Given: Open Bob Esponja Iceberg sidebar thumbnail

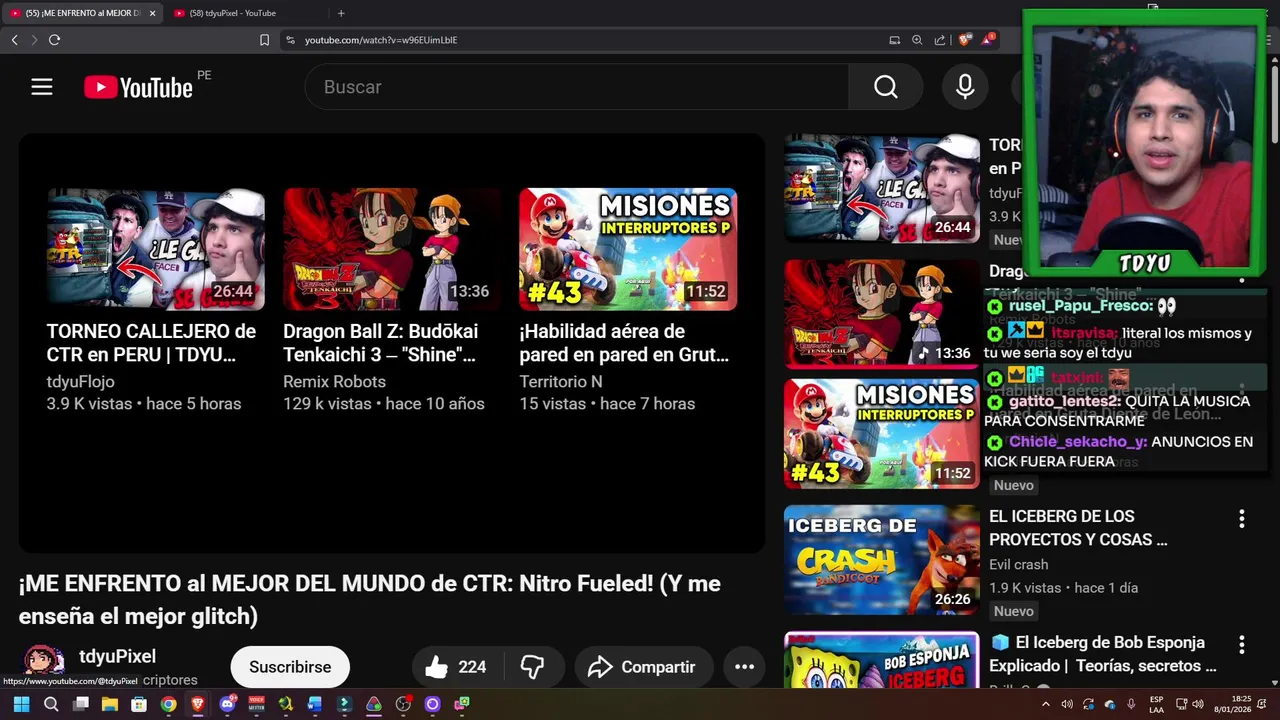Looking at the screenshot, I should [x=882, y=660].
